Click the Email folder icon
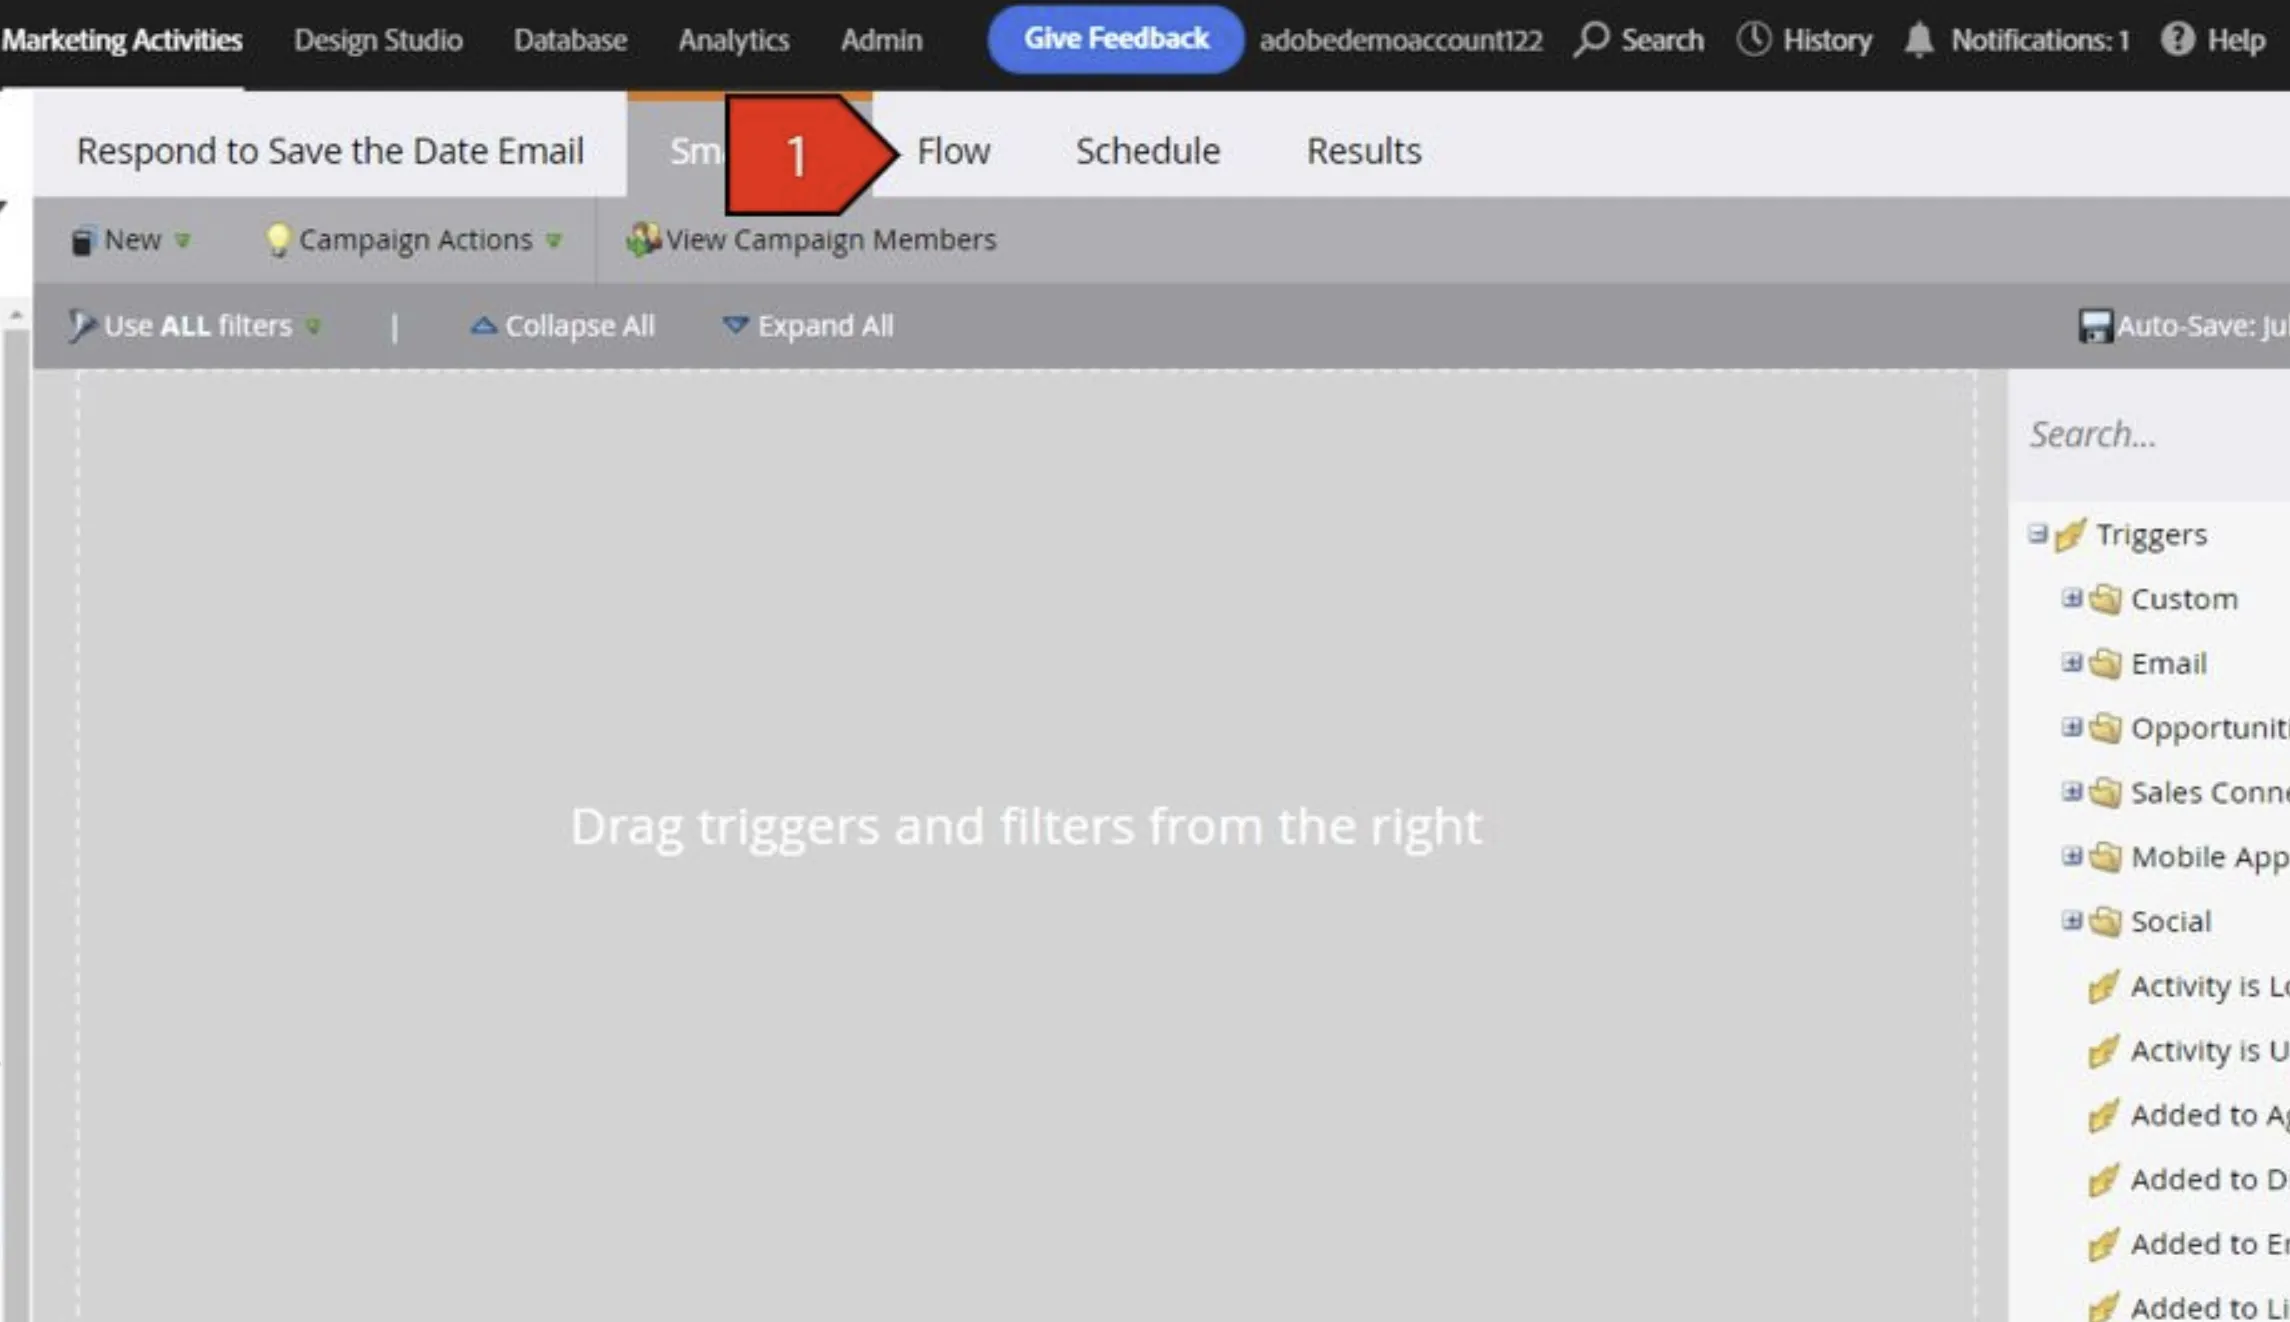The height and width of the screenshot is (1322, 2290). click(2105, 663)
